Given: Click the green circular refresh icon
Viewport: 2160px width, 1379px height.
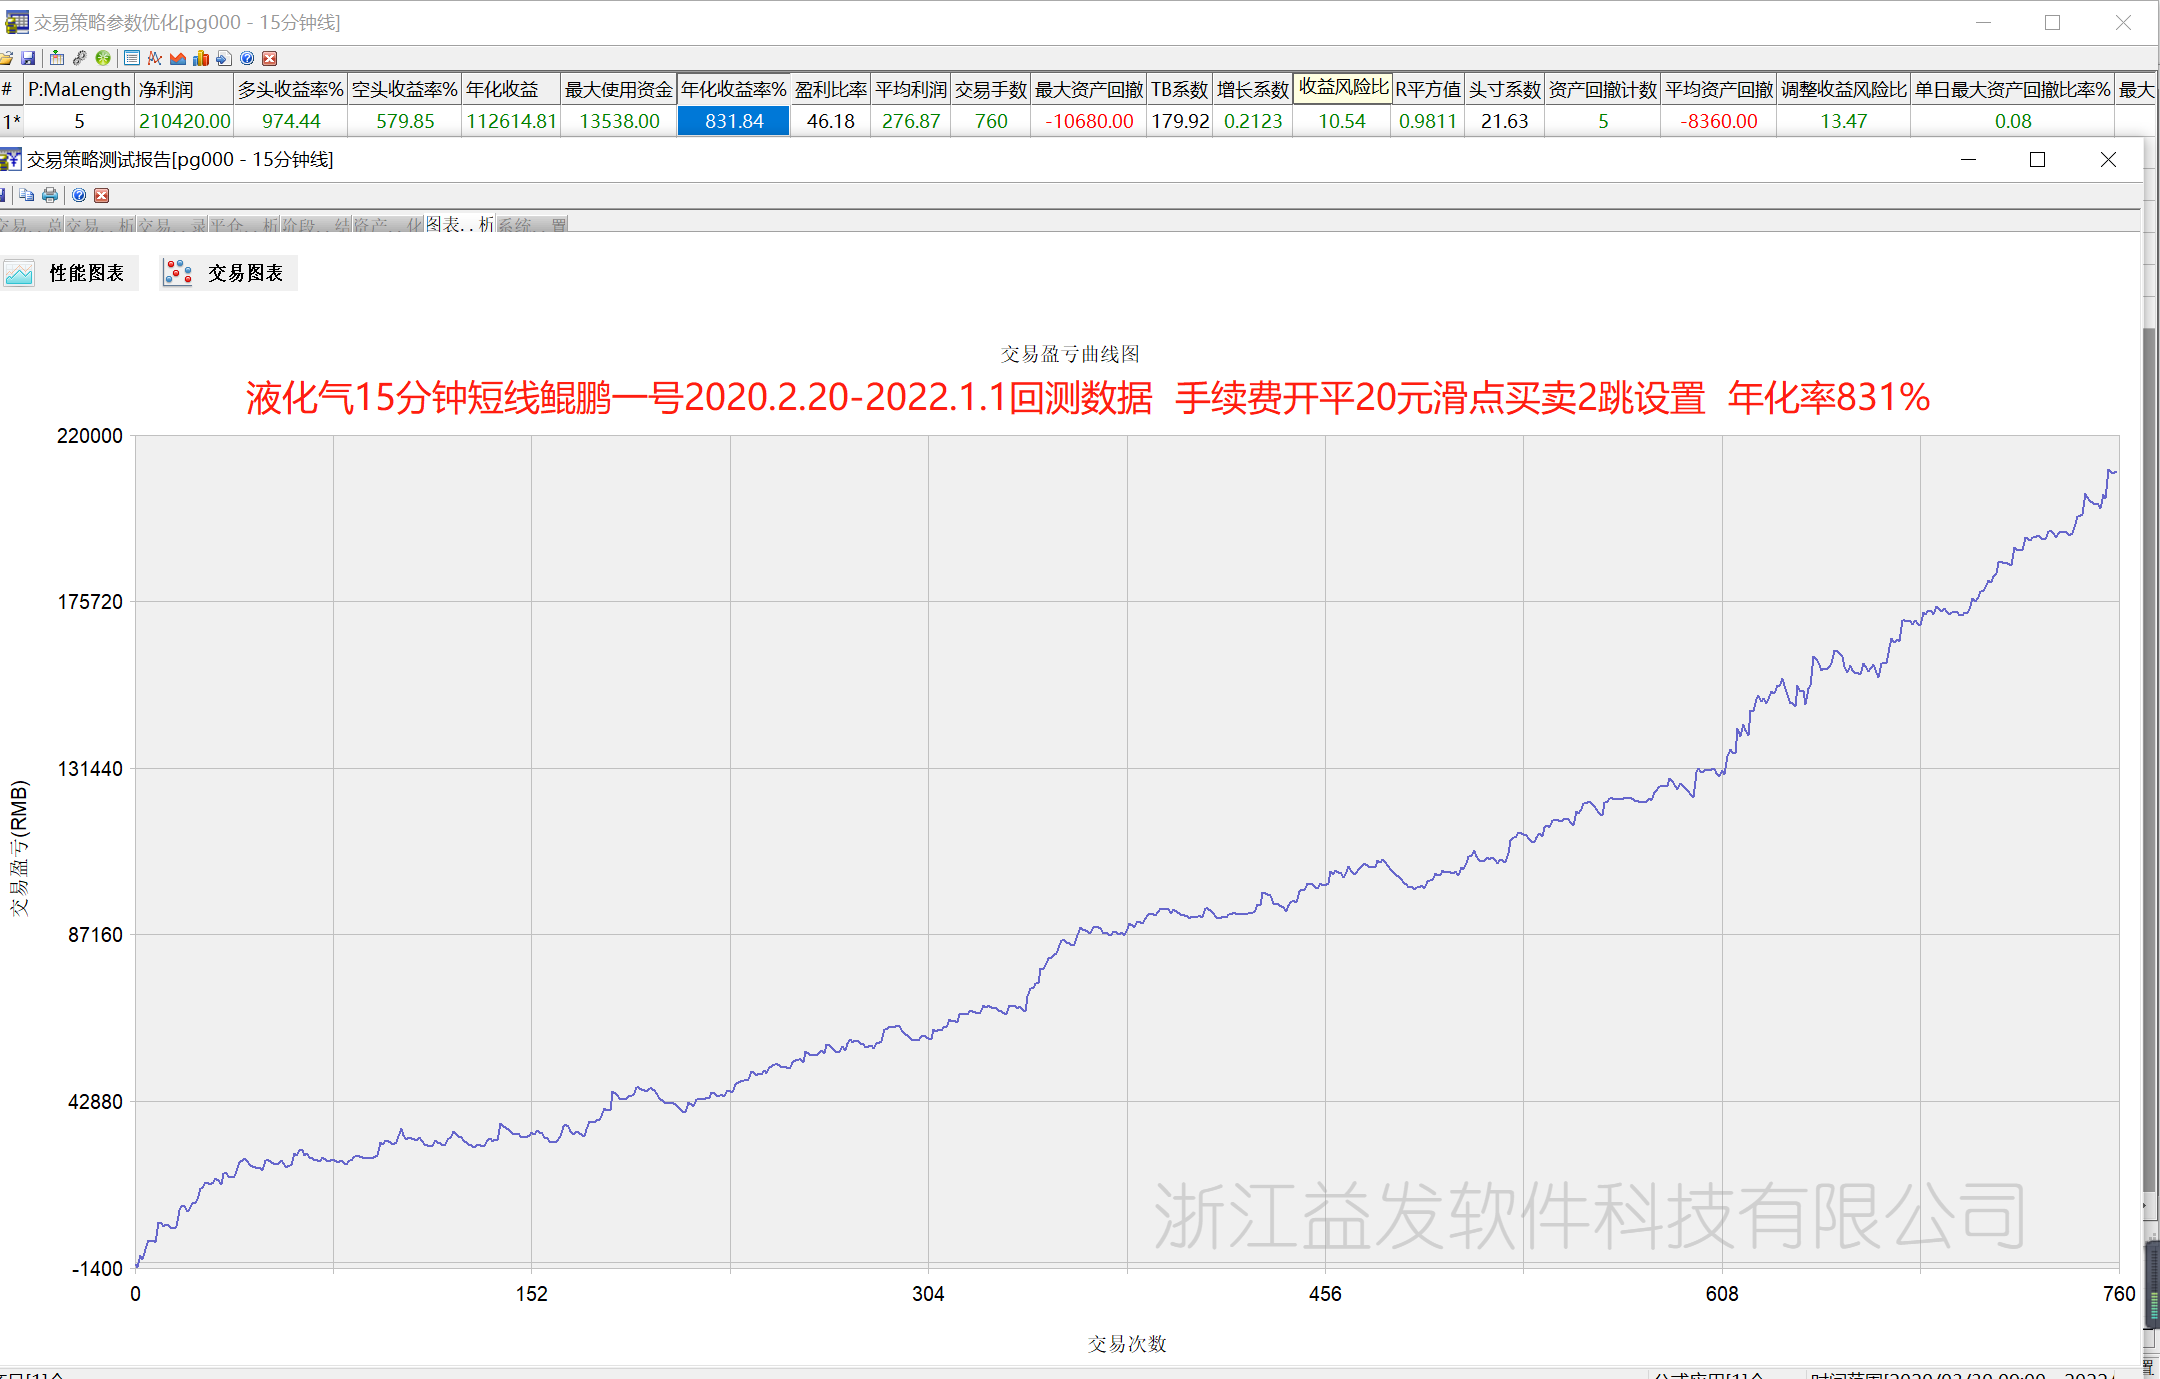Looking at the screenshot, I should click(x=102, y=58).
